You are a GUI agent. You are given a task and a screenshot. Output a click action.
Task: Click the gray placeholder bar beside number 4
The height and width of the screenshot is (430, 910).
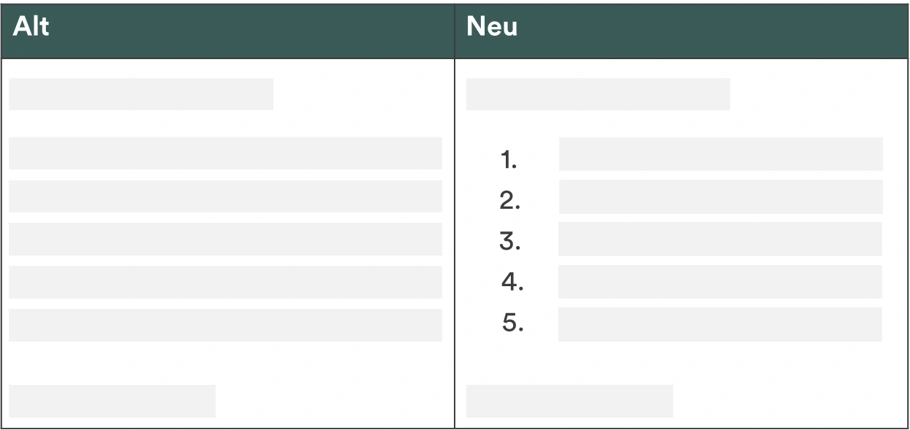(720, 282)
